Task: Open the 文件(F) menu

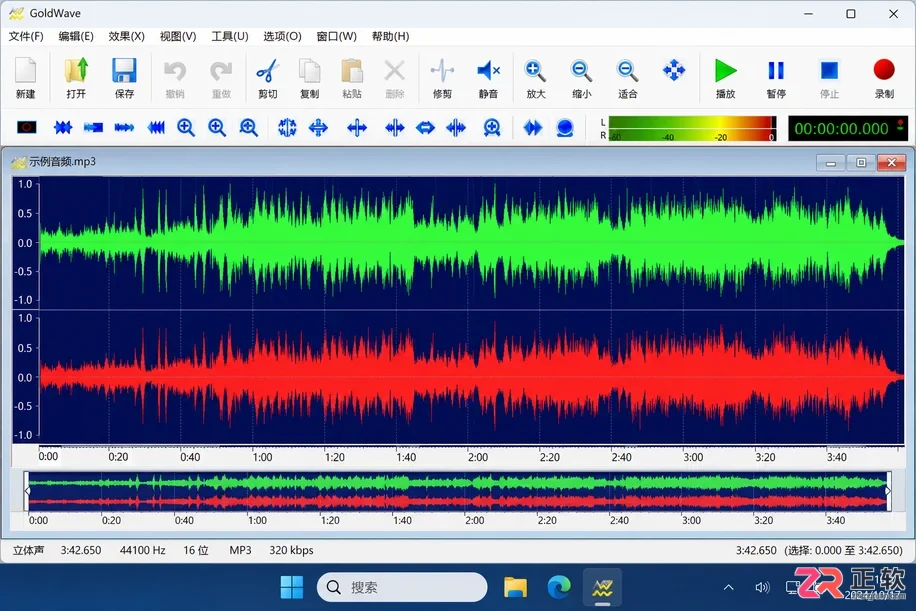Action: [x=26, y=36]
